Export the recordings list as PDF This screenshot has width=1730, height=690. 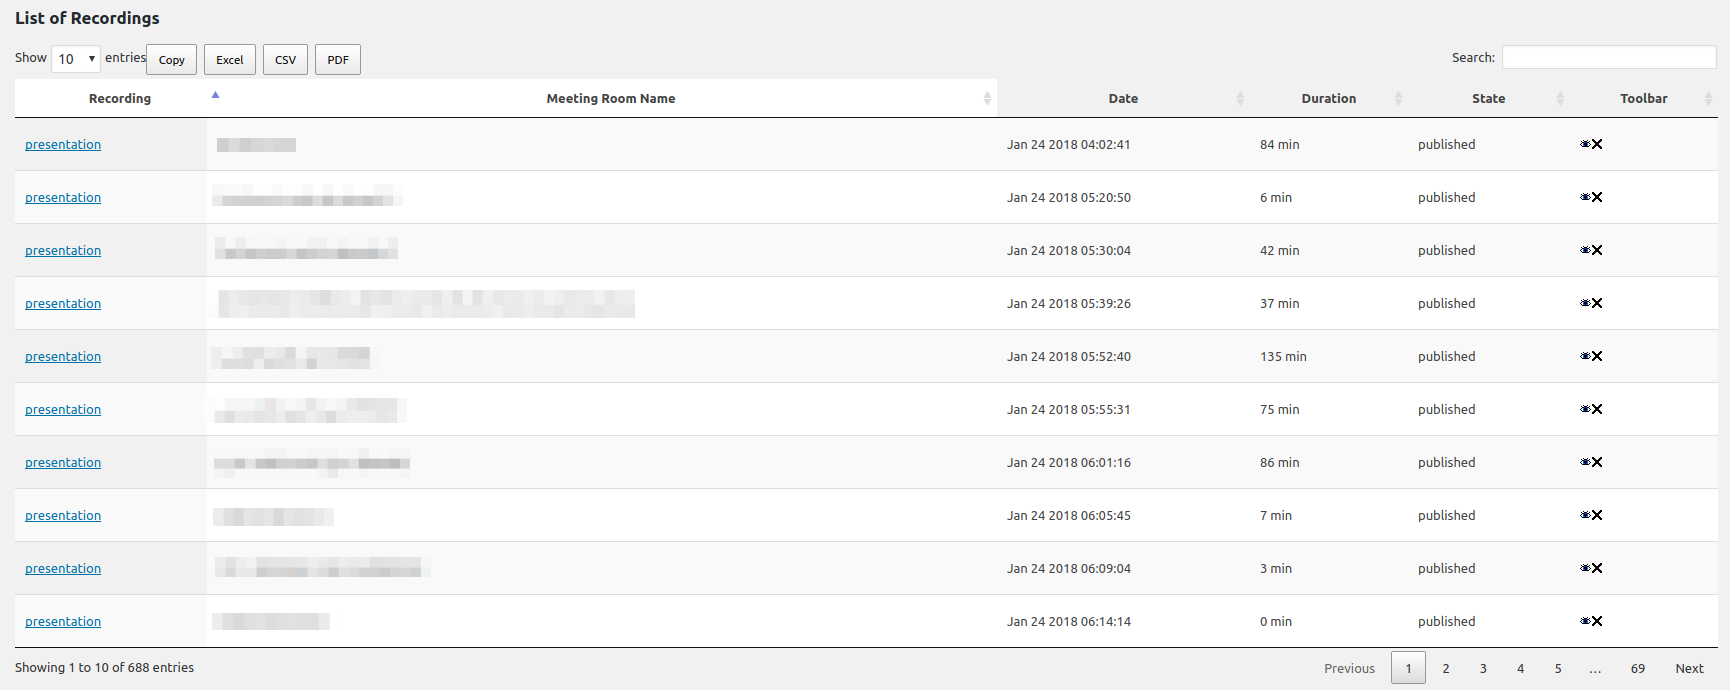(338, 60)
